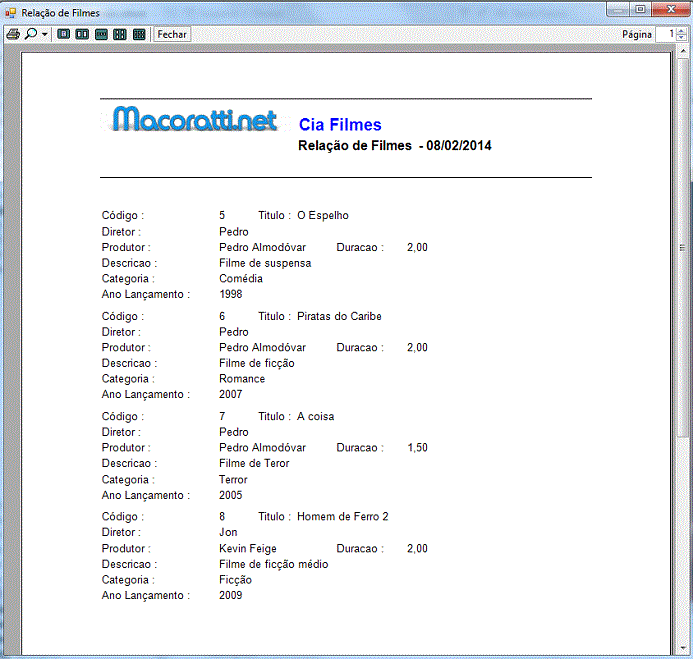Screen dimensions: 693x659
Task: Open the Zoom dropdown arrow
Action: coord(45,34)
